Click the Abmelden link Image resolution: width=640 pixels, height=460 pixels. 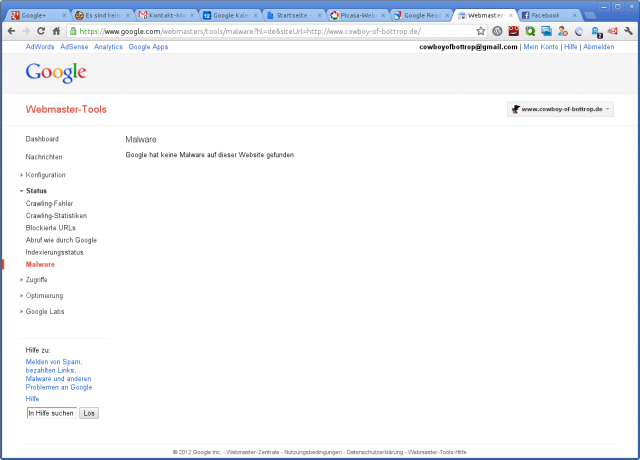(598, 47)
